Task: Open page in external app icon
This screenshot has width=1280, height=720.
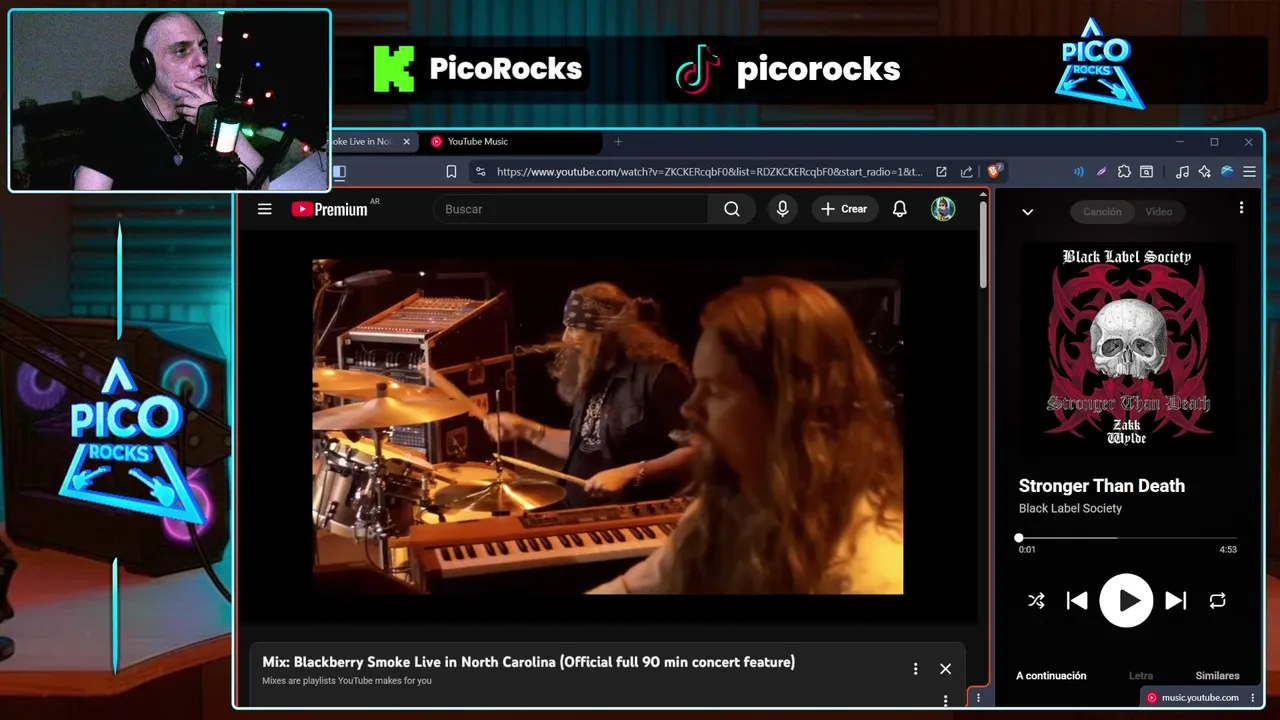Action: 941,172
